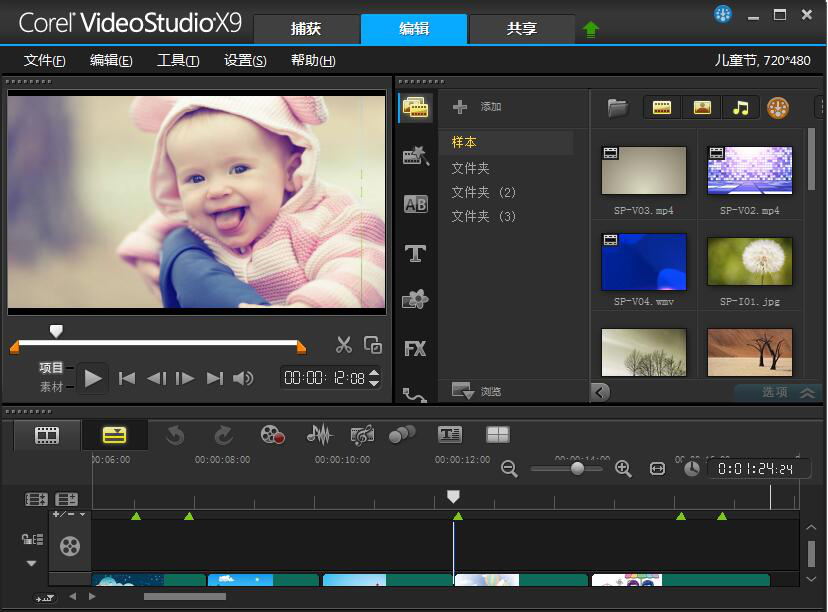
Task: Toggle photo files display in library
Action: tap(702, 108)
